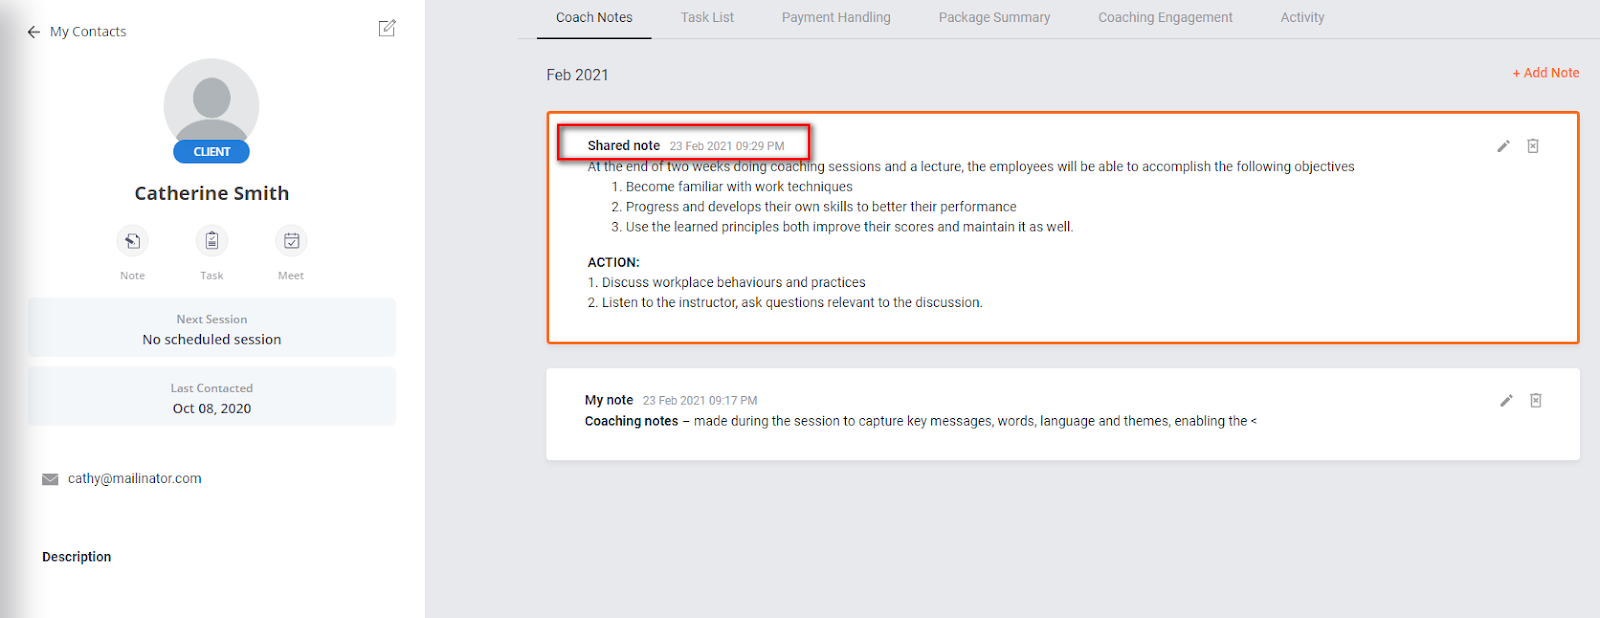The width and height of the screenshot is (1600, 618).
Task: Click the My Contacts back link
Action: tap(88, 32)
